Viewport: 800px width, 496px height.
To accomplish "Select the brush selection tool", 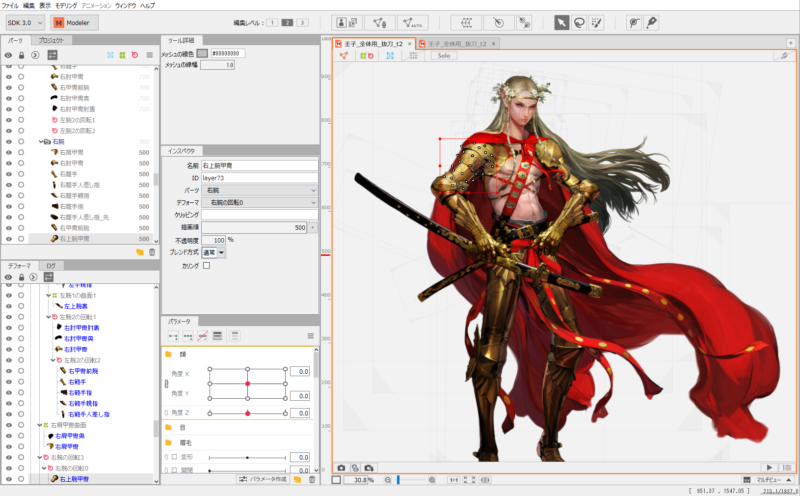I will click(596, 22).
